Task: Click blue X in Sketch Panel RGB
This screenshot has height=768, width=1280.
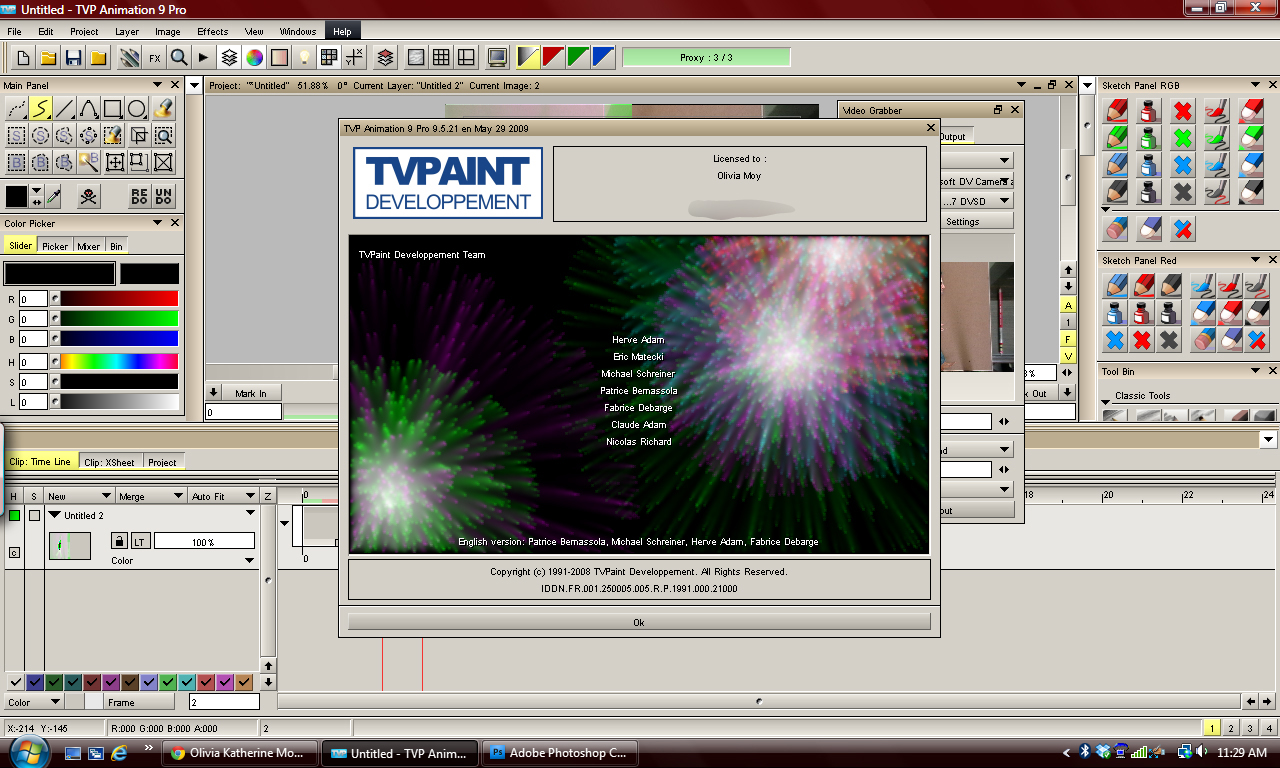Action: (1183, 165)
